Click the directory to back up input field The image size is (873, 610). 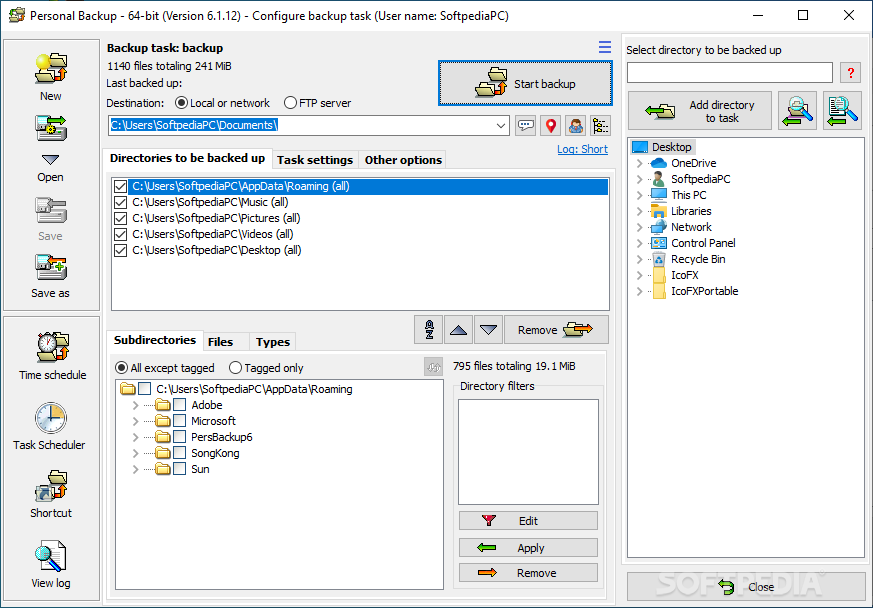point(729,72)
